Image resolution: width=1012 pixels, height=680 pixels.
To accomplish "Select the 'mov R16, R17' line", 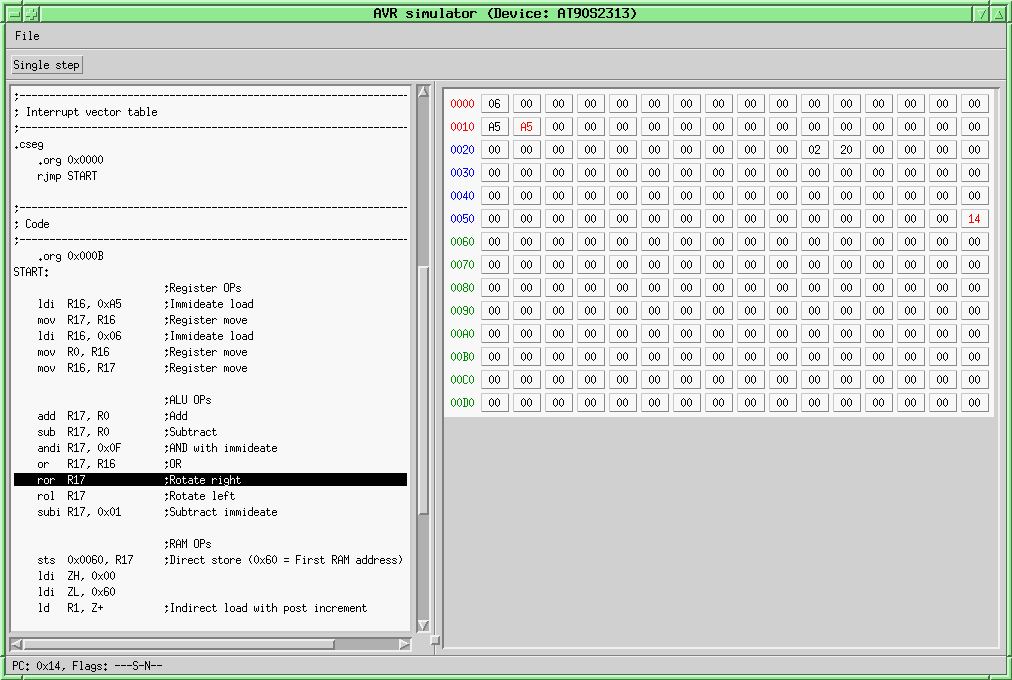I will [x=210, y=368].
